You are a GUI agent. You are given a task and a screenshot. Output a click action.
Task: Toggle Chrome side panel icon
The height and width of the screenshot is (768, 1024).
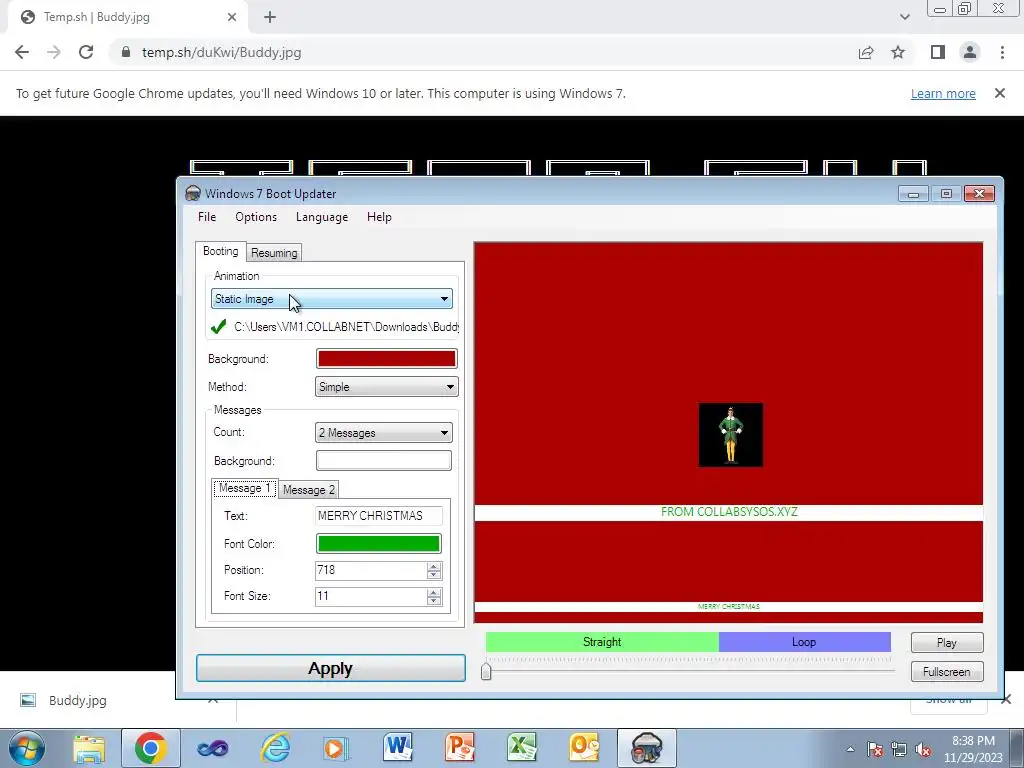click(x=938, y=52)
